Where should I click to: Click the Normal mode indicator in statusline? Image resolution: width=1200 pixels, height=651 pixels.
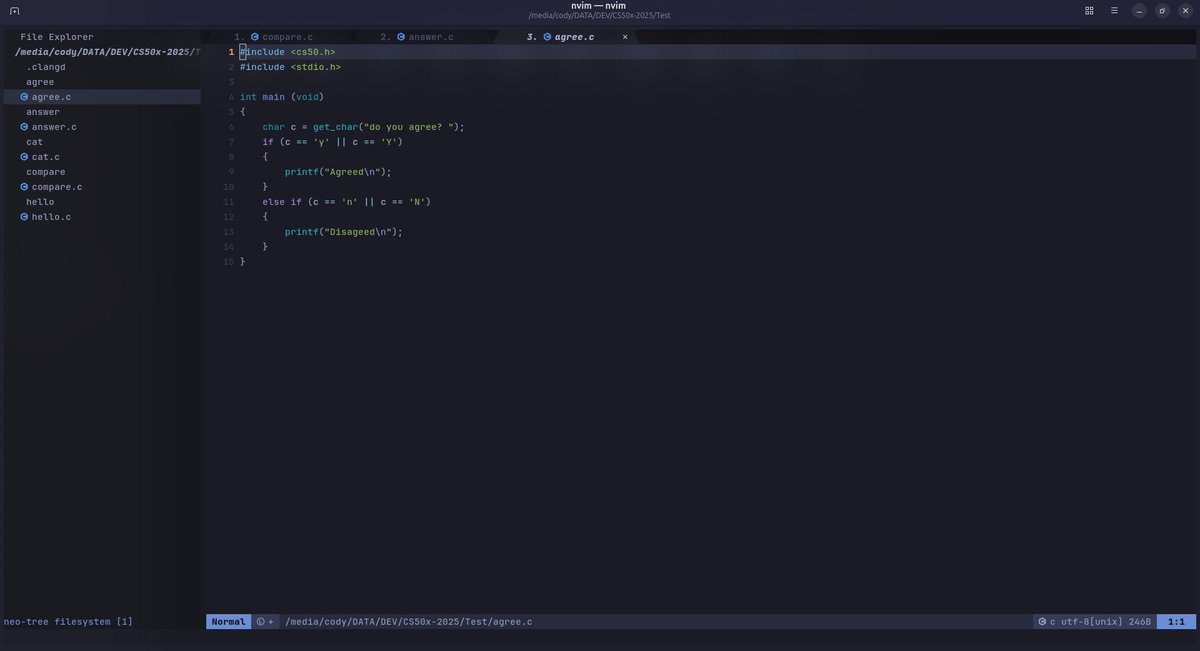(x=228, y=622)
